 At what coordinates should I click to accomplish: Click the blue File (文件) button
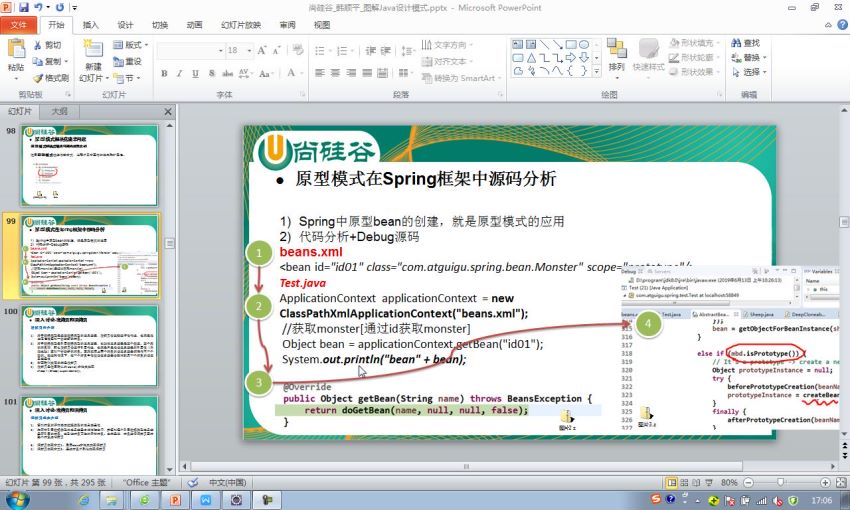tap(19, 25)
